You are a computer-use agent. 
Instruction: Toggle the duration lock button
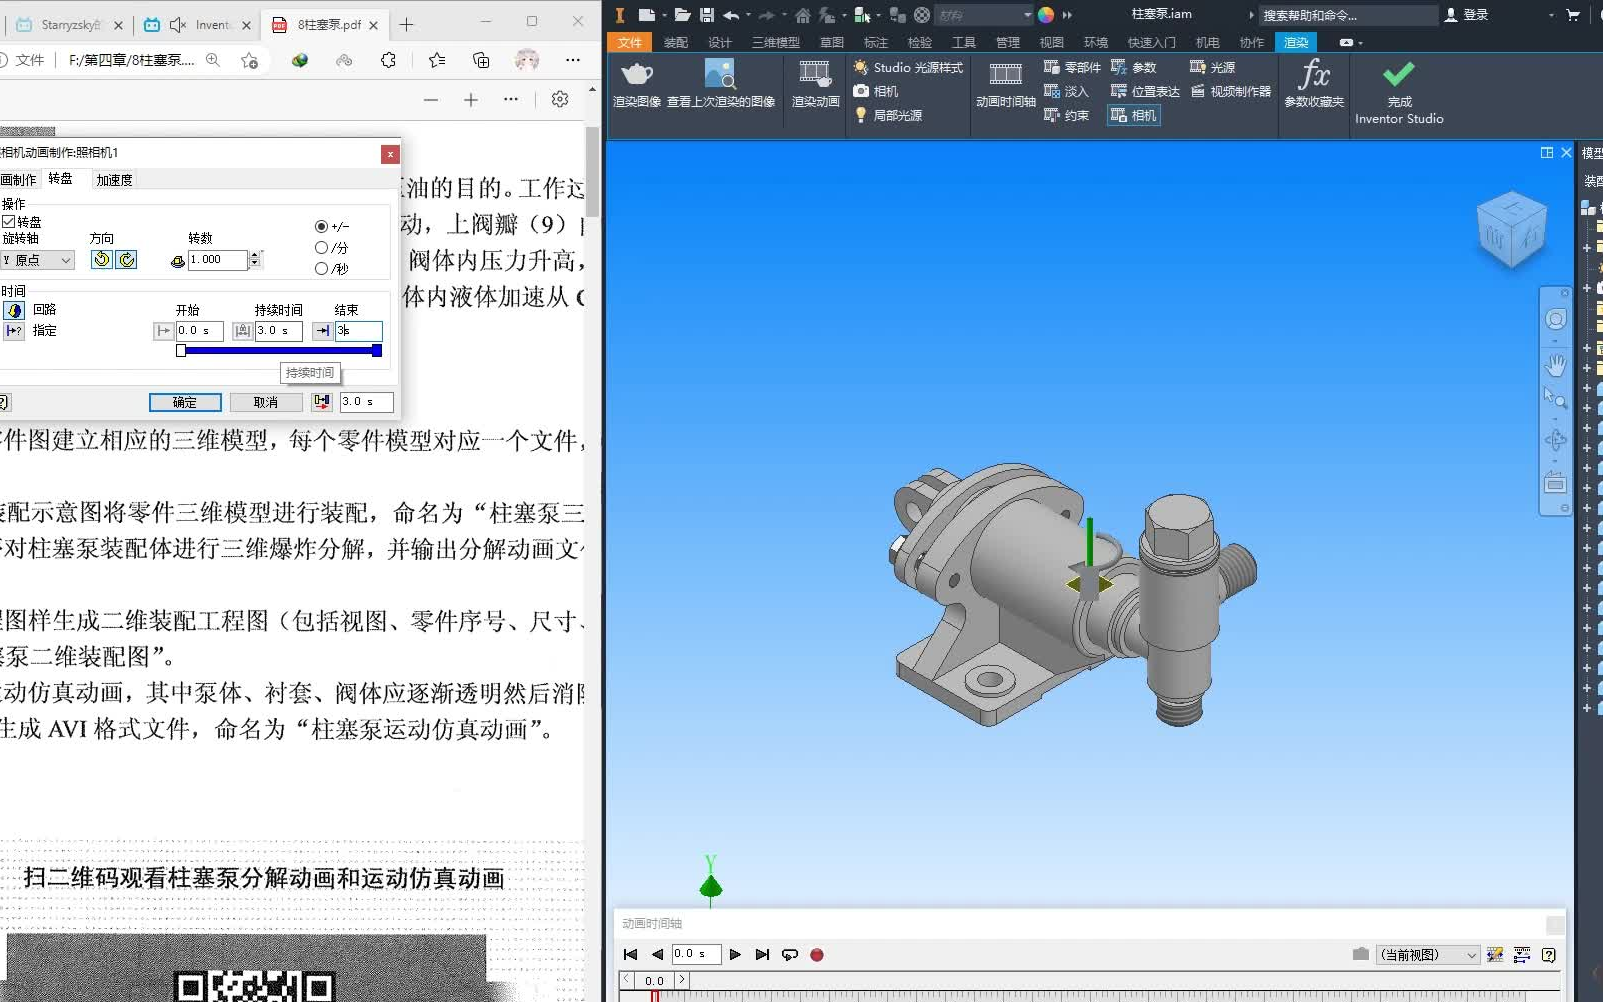click(242, 331)
